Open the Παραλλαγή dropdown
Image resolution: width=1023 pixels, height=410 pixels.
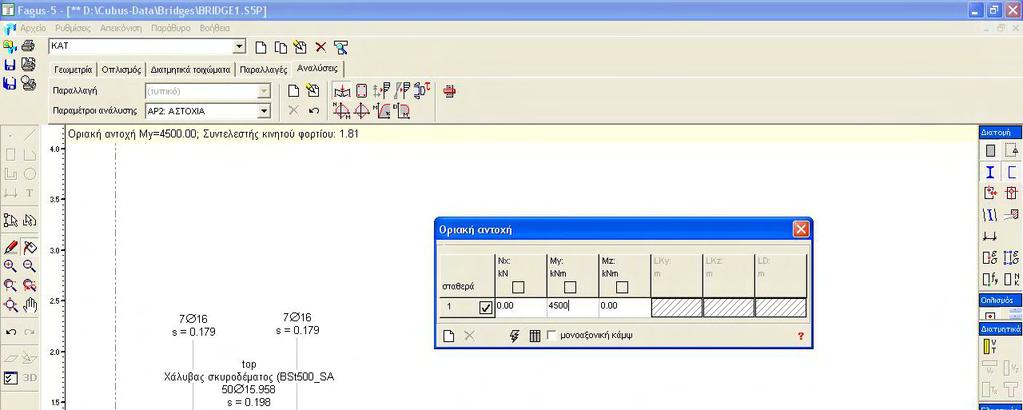click(264, 91)
